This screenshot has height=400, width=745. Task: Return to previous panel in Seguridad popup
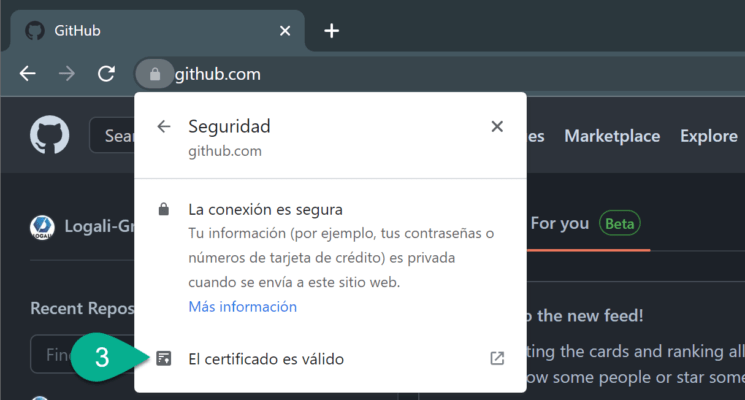(x=164, y=127)
